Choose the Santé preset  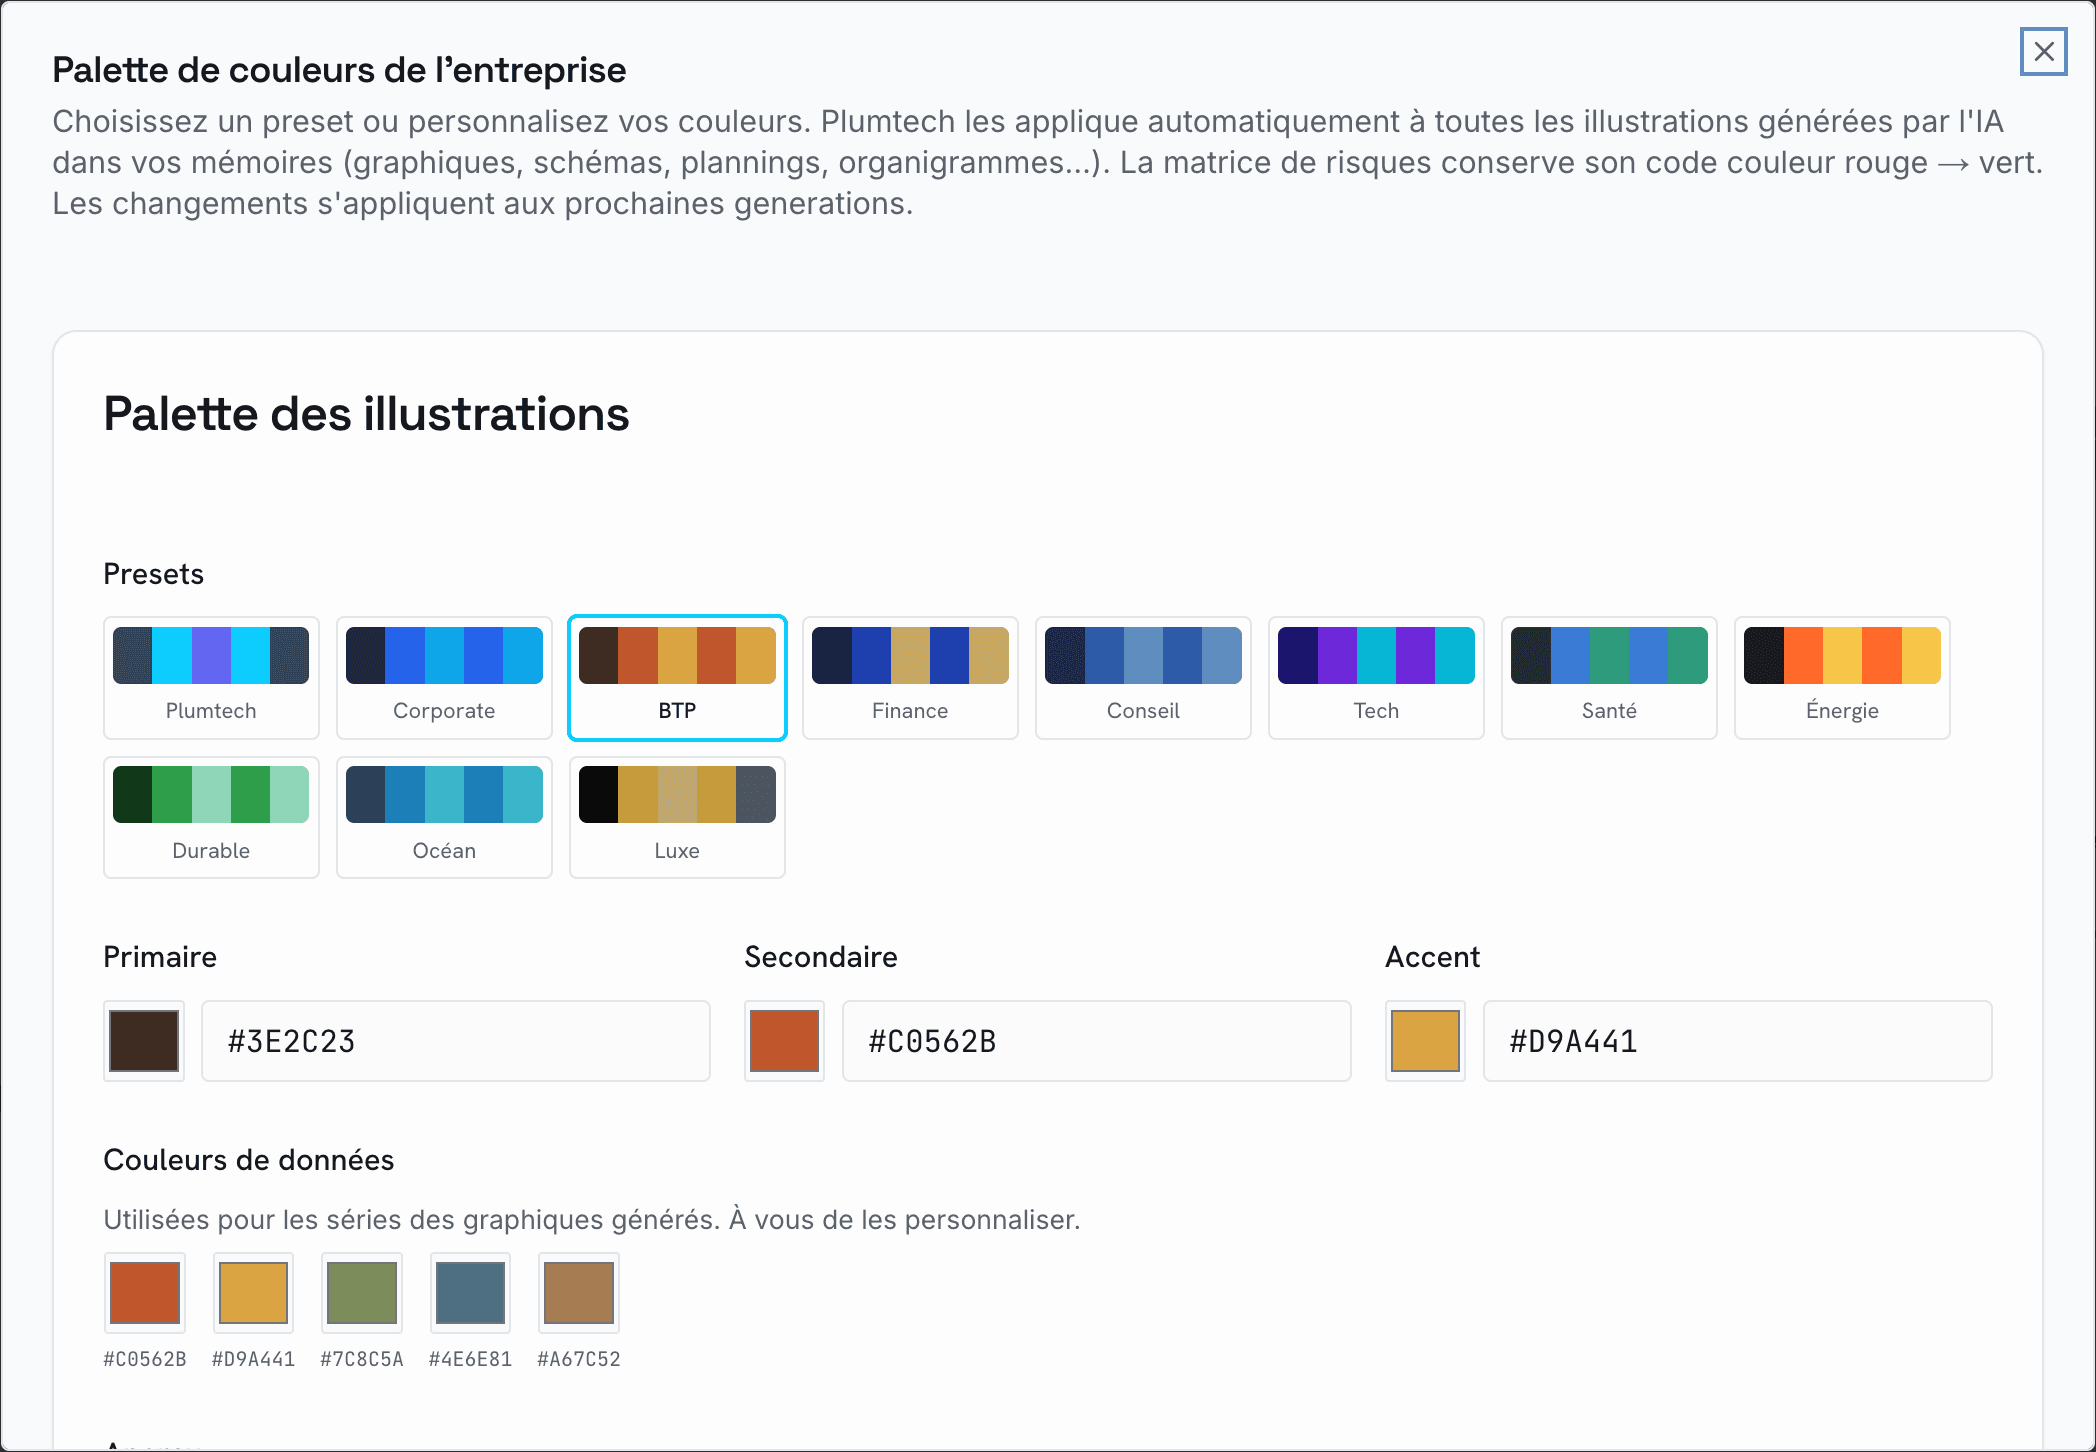click(x=1609, y=678)
